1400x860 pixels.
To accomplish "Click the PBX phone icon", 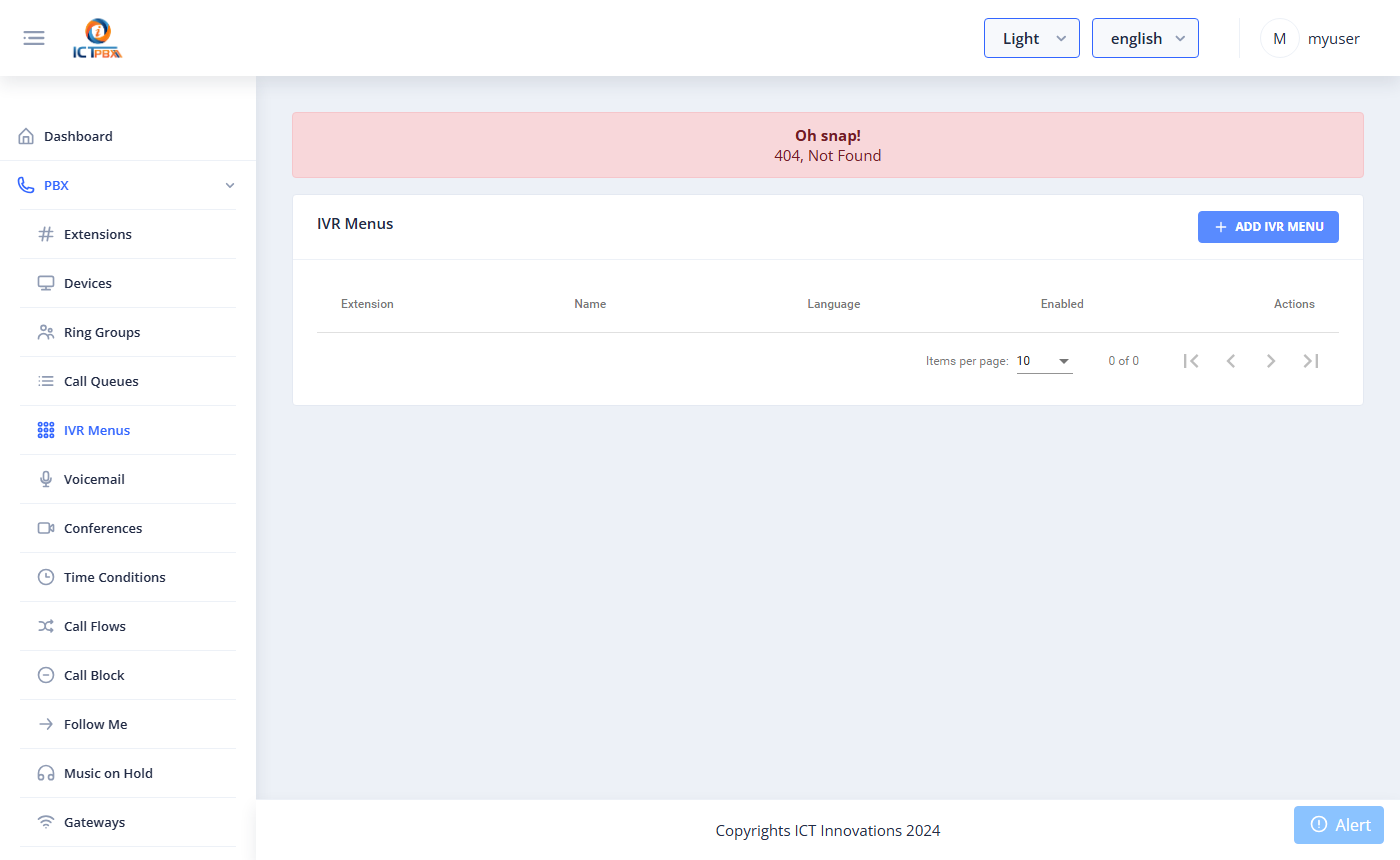I will tap(26, 185).
